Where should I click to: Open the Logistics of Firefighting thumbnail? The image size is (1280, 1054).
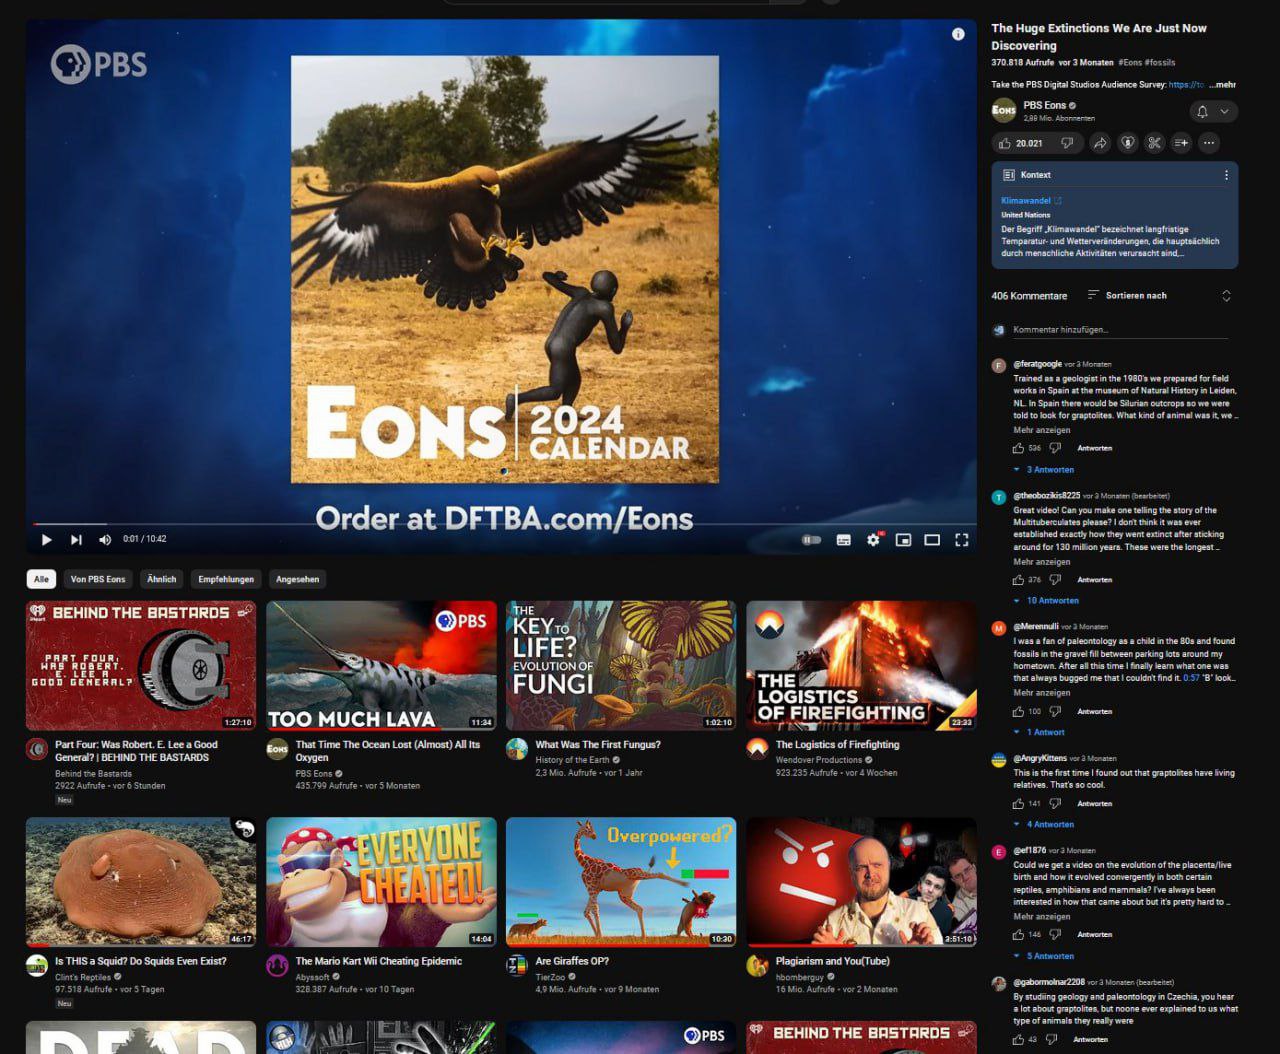tap(861, 665)
